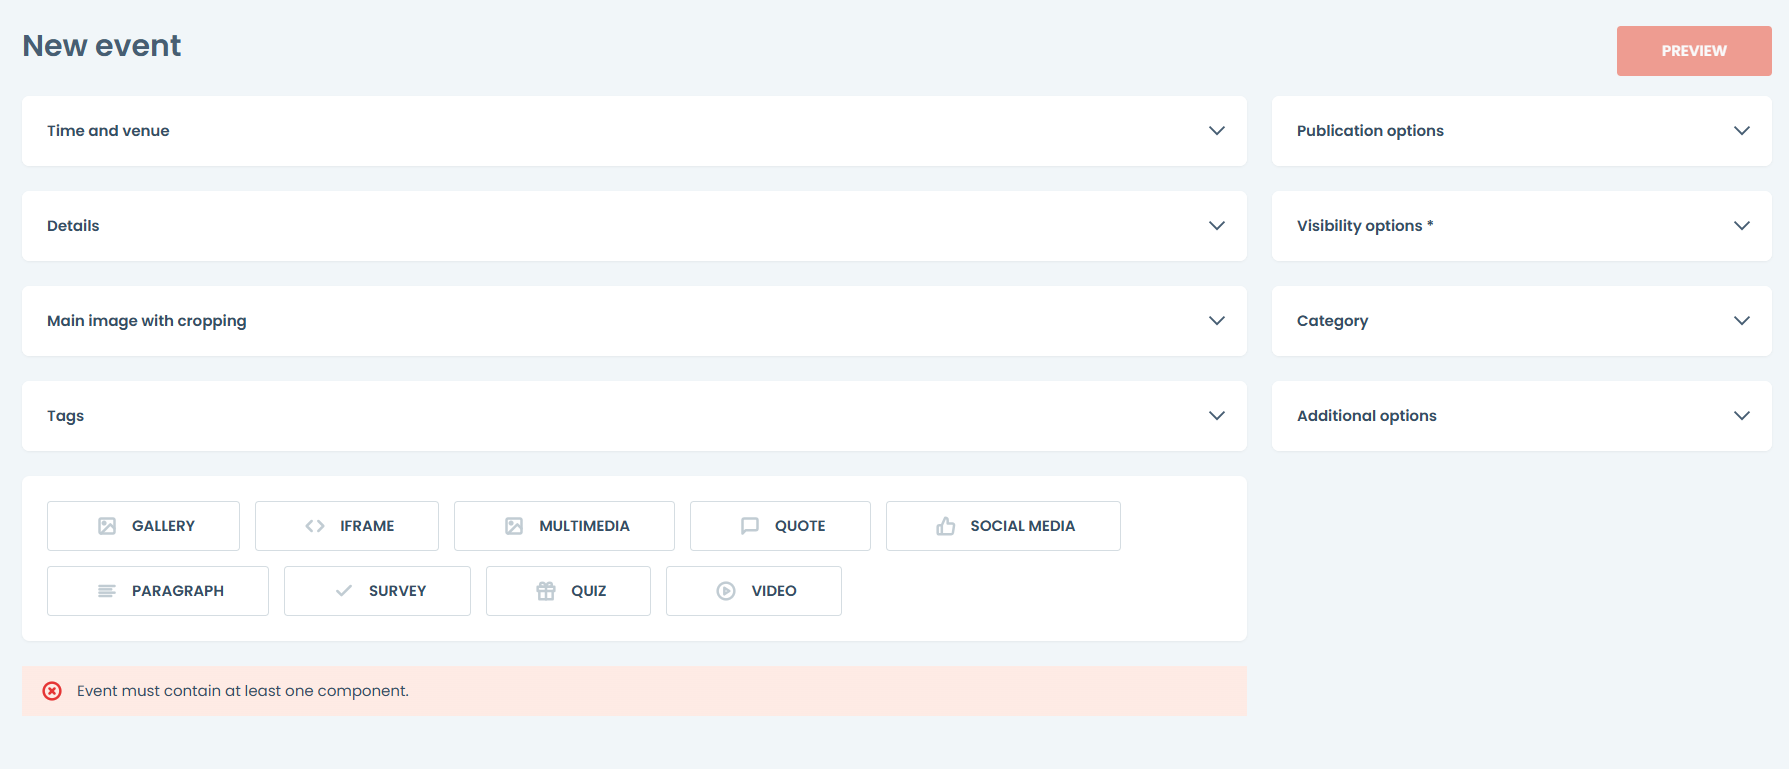
Task: Click the Details heading text
Action: (73, 226)
